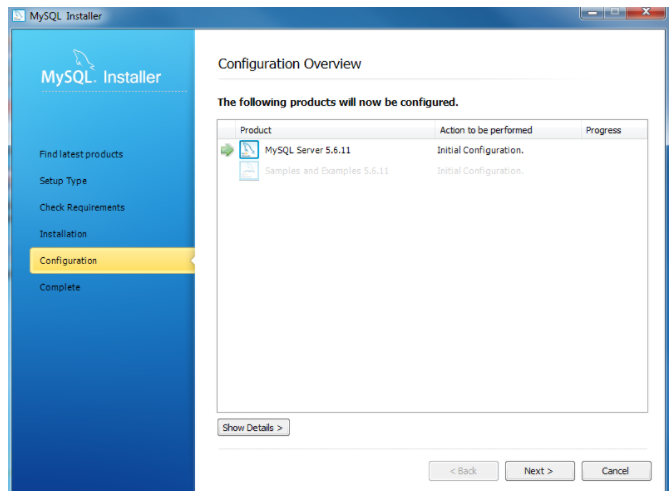Proceed with the Next button
Screen dimensions: 670x491
(x=540, y=471)
